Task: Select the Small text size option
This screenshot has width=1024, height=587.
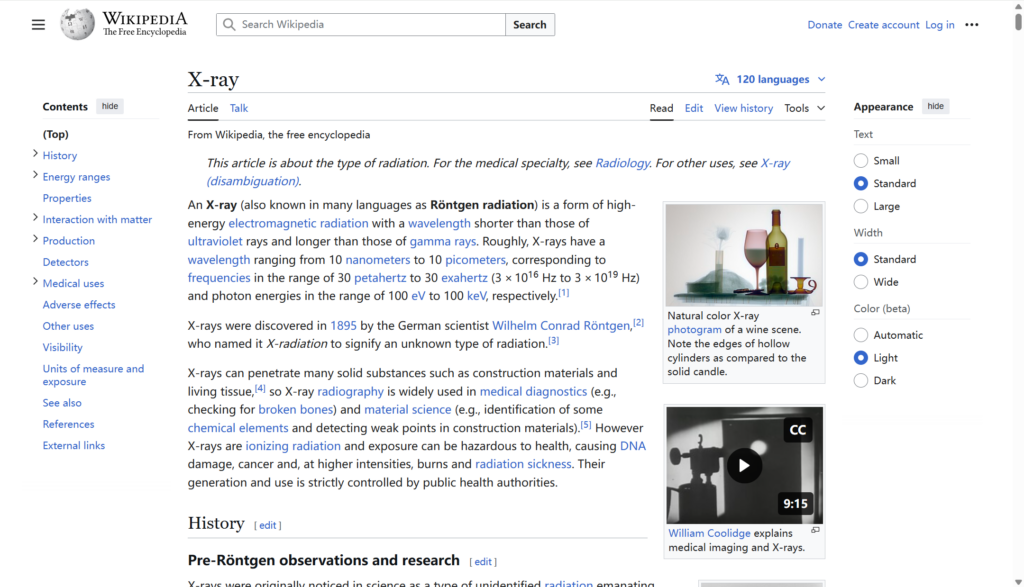Action: point(861,161)
